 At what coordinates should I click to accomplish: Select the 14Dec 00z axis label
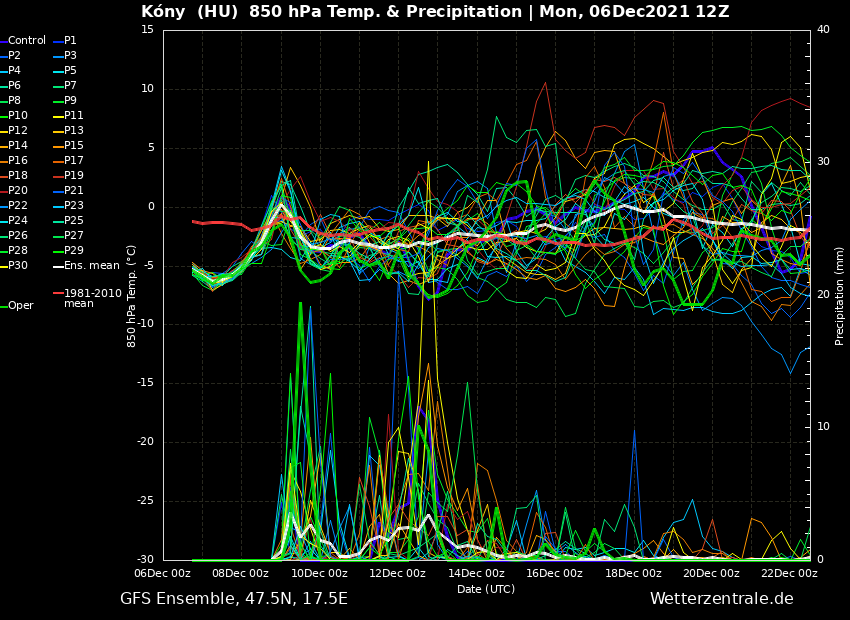[x=476, y=573]
